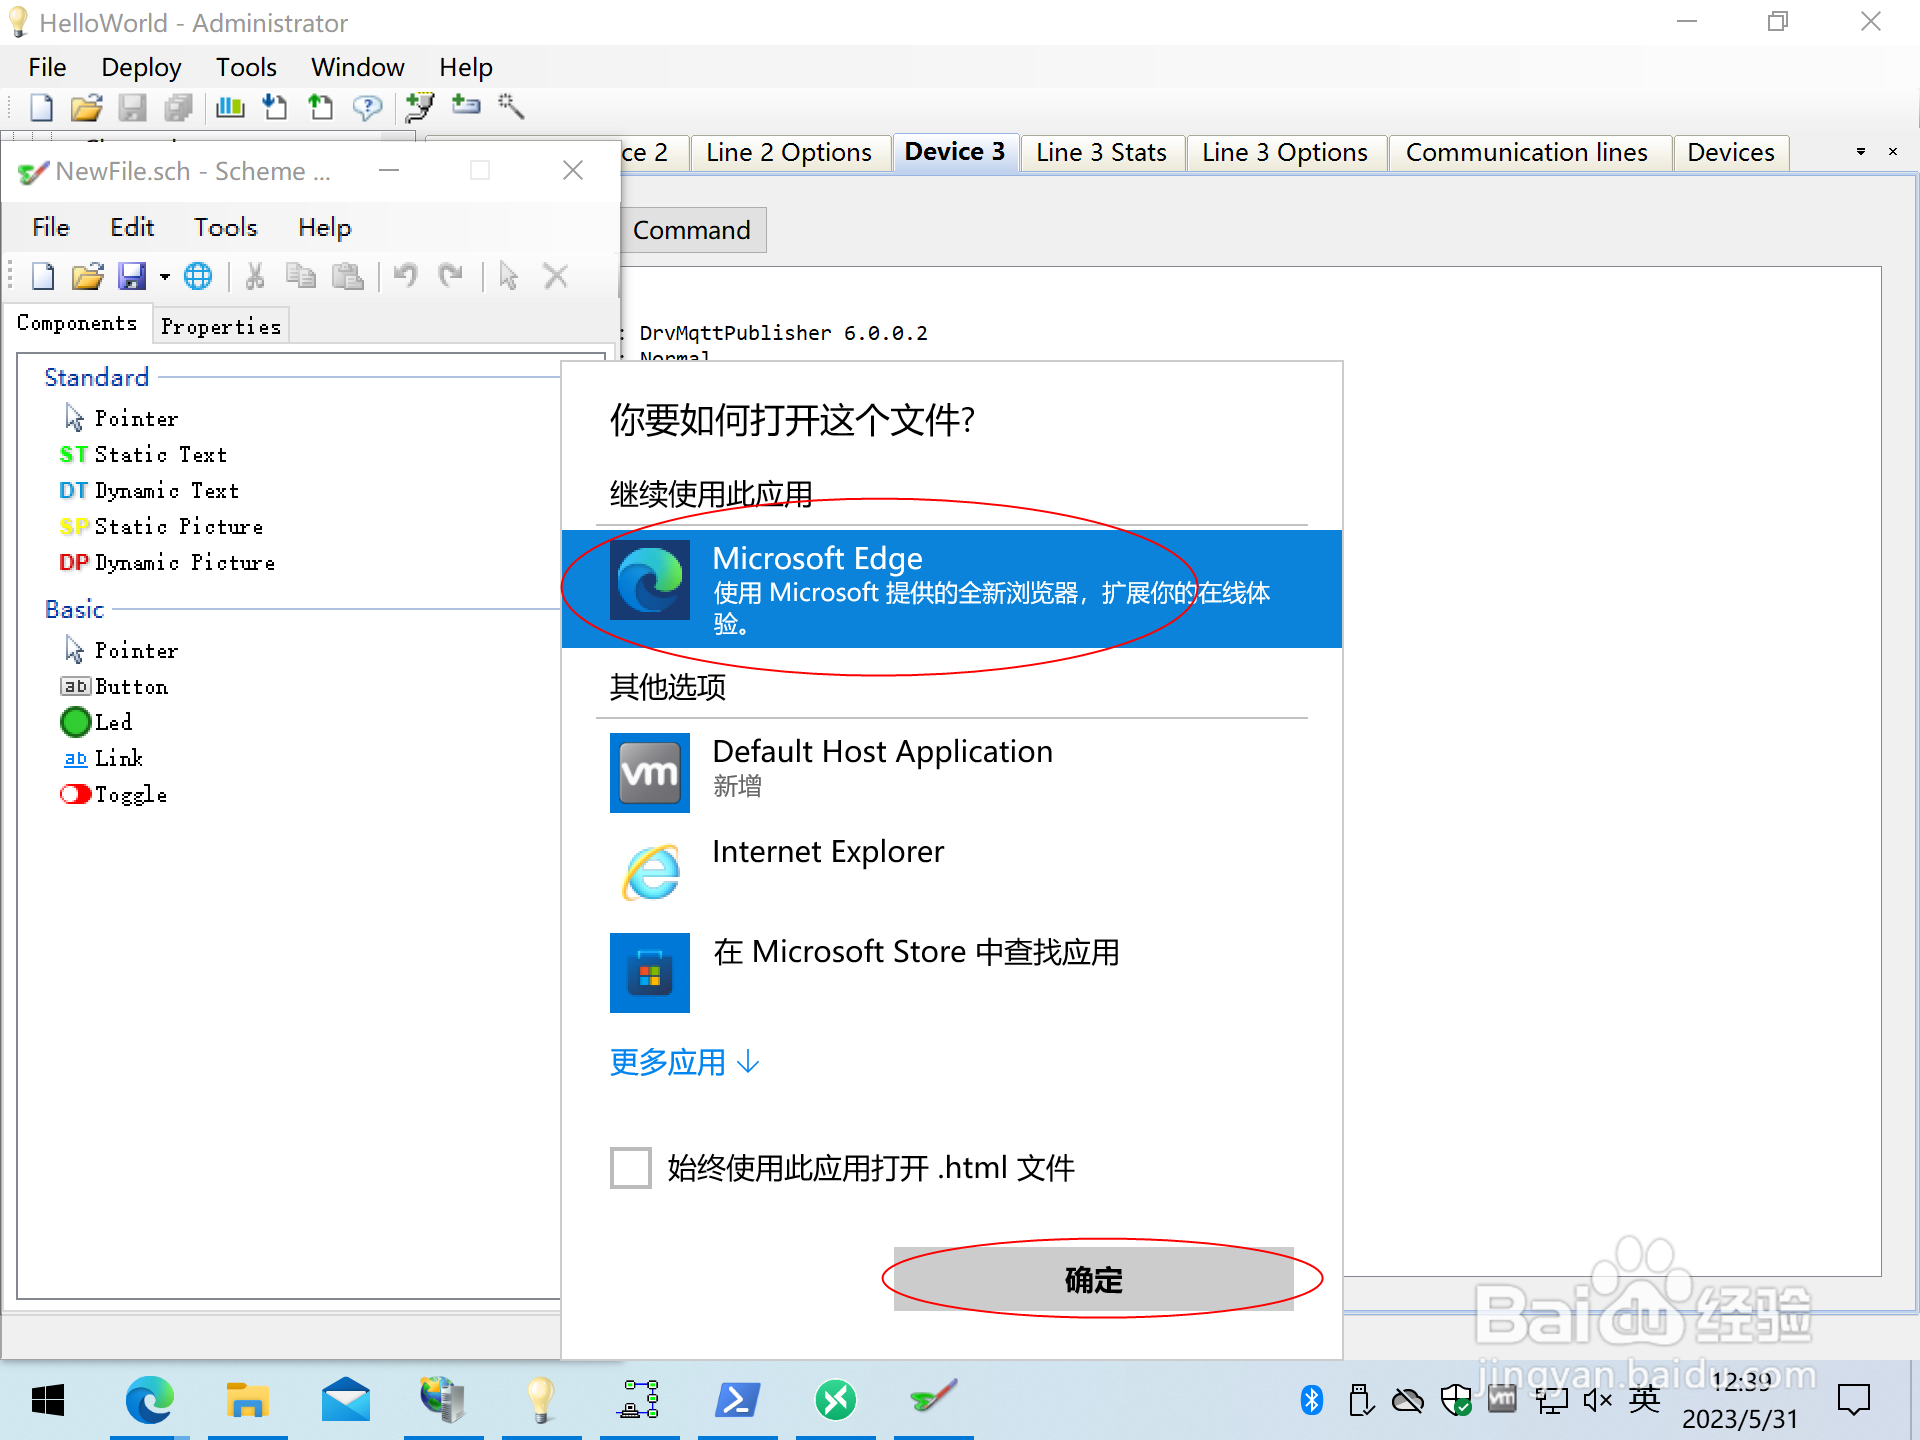Expand 更多应用 more apps link
1920x1440 pixels.
click(x=685, y=1062)
